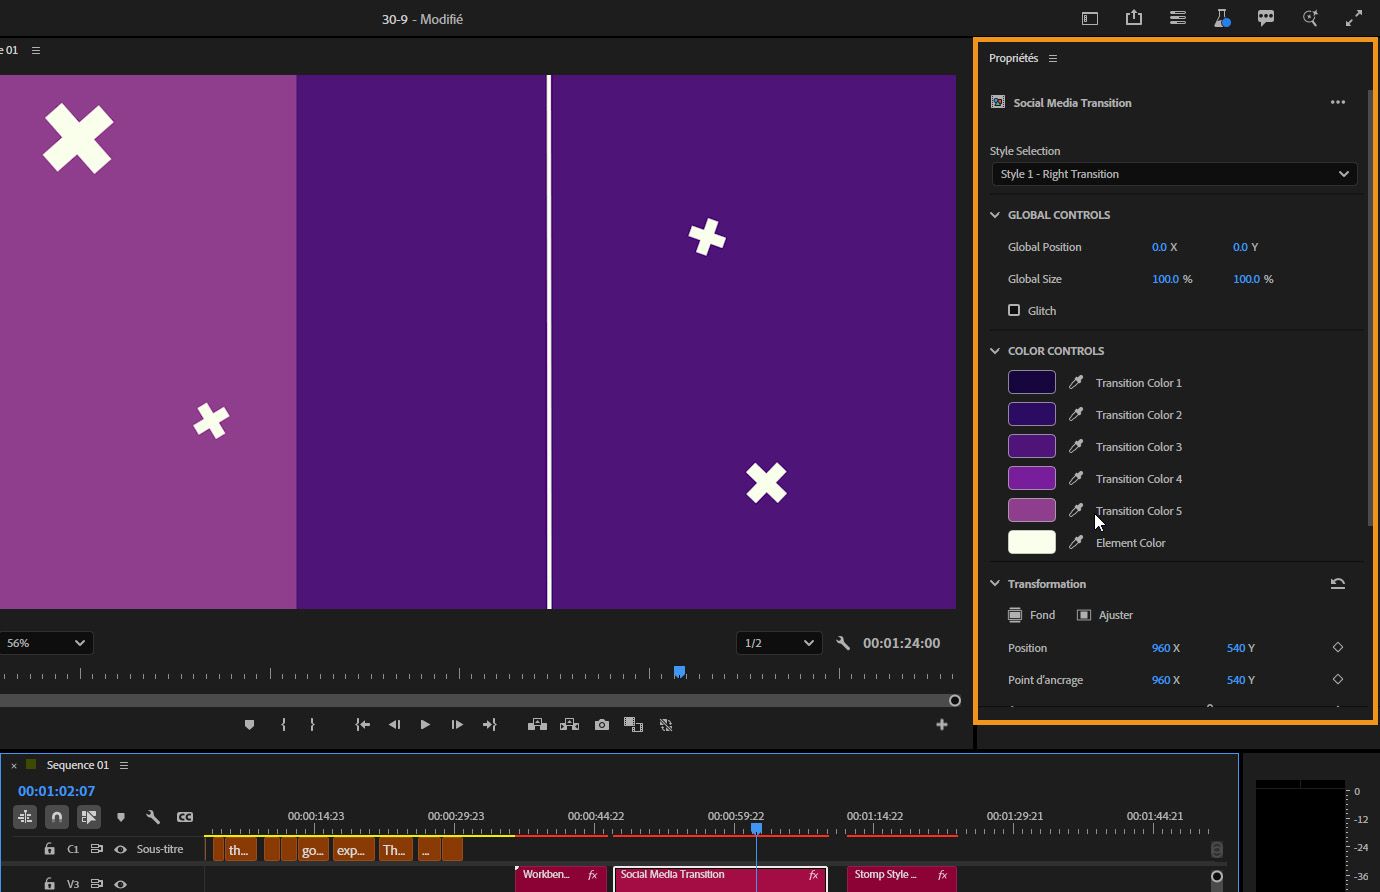
Task: Toggle snapping with the magnet icon
Action: coord(57,817)
